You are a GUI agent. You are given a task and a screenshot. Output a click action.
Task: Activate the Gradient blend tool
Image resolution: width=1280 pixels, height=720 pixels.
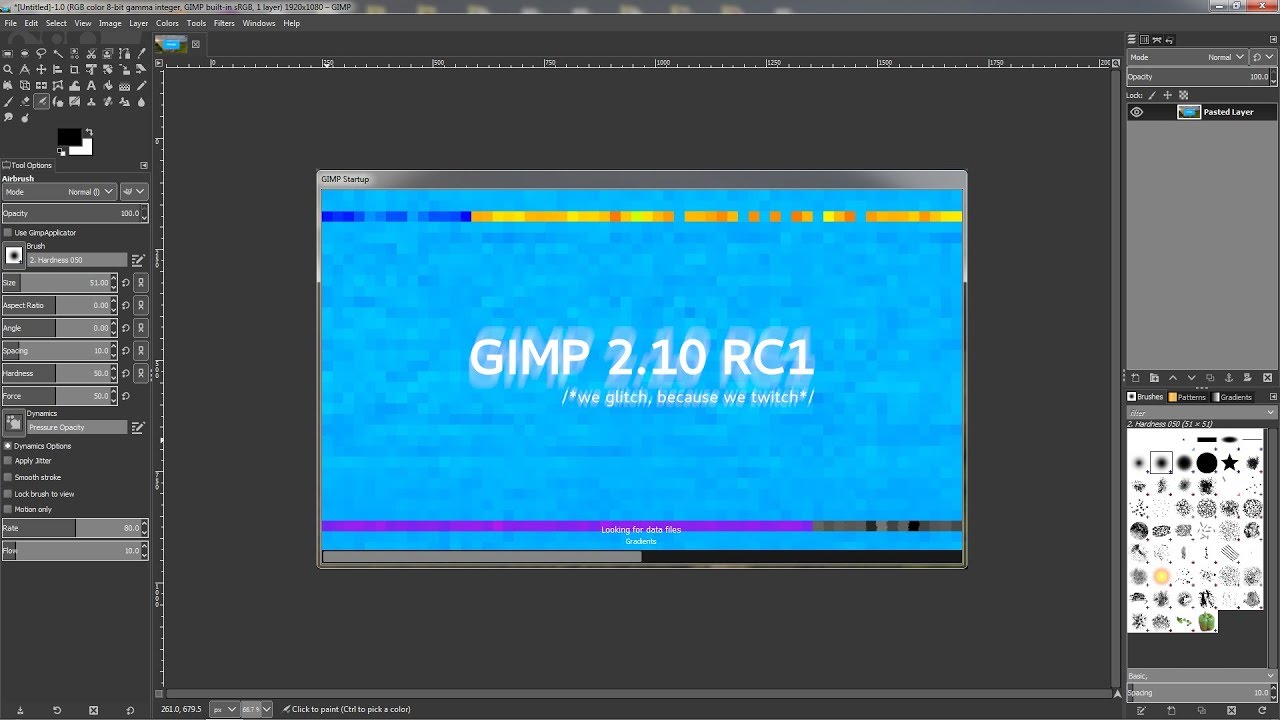pos(124,86)
